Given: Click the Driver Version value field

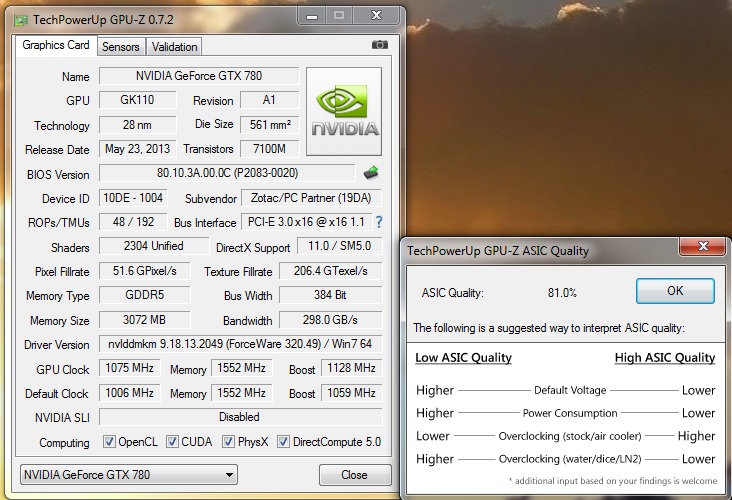Looking at the screenshot, I should pyautogui.click(x=240, y=344).
